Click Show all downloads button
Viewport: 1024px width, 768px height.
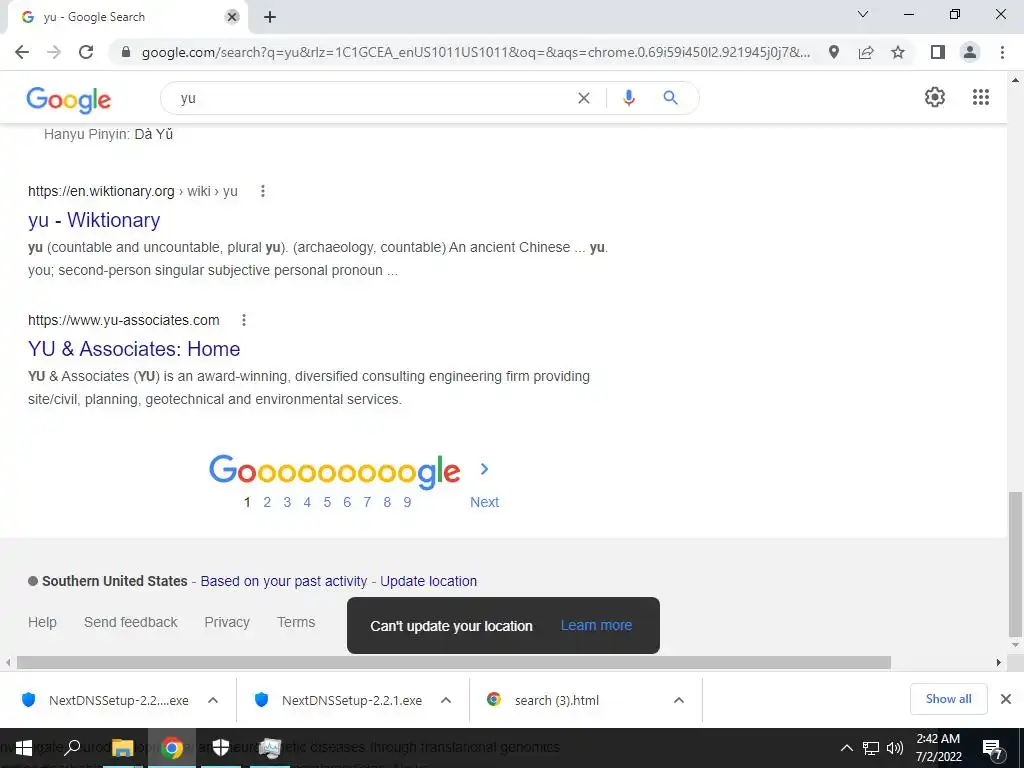(x=948, y=699)
